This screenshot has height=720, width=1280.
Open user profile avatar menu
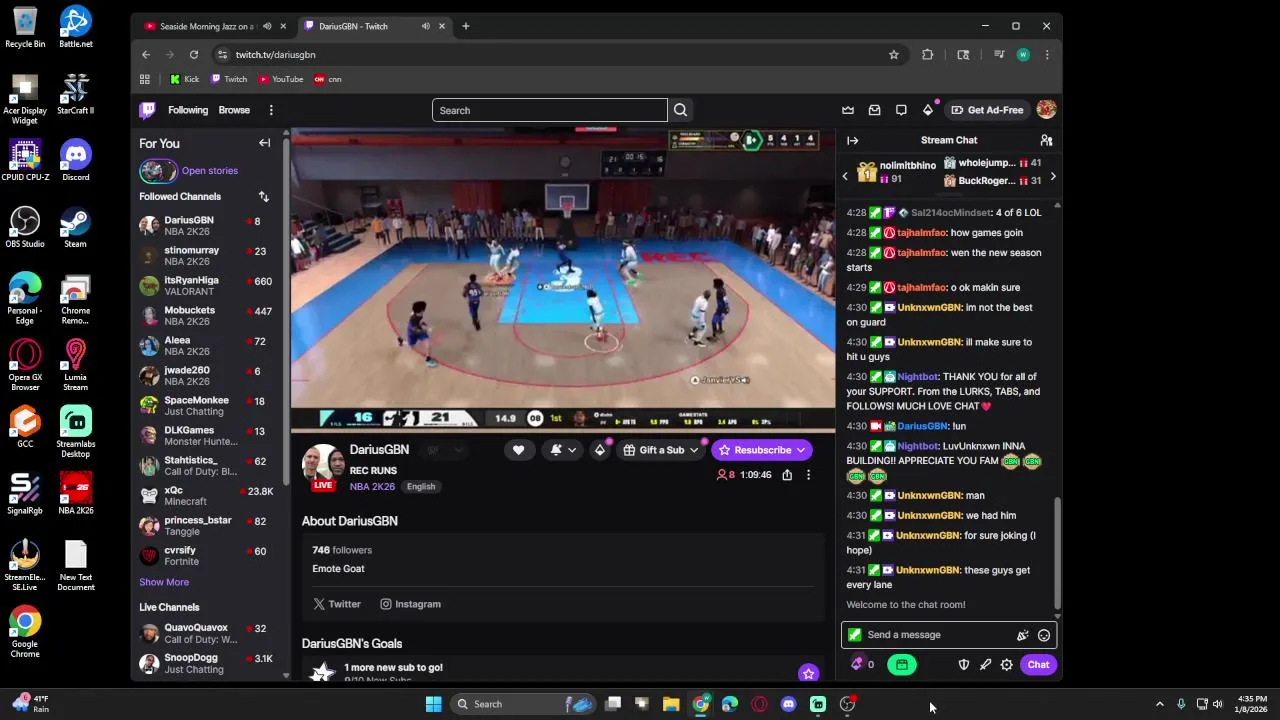(1046, 110)
